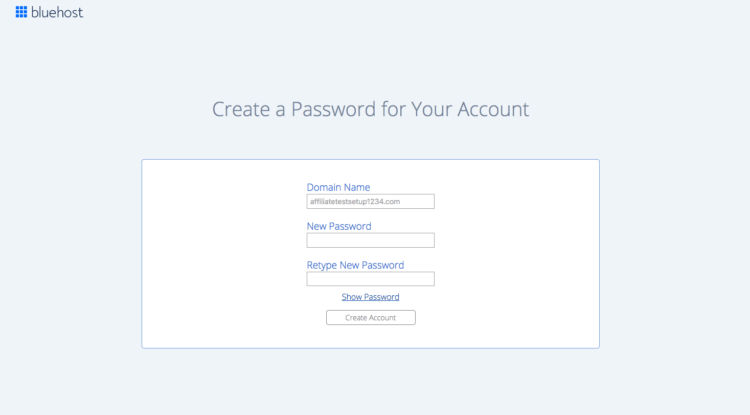The height and width of the screenshot is (415, 750).
Task: Toggle the Show Password link
Action: point(370,297)
